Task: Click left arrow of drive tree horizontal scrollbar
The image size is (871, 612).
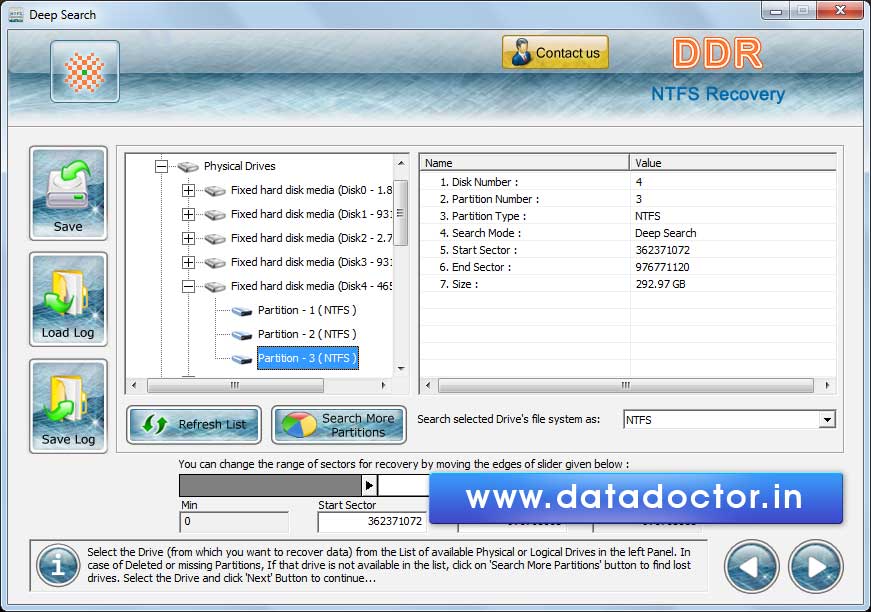Action: (134, 385)
